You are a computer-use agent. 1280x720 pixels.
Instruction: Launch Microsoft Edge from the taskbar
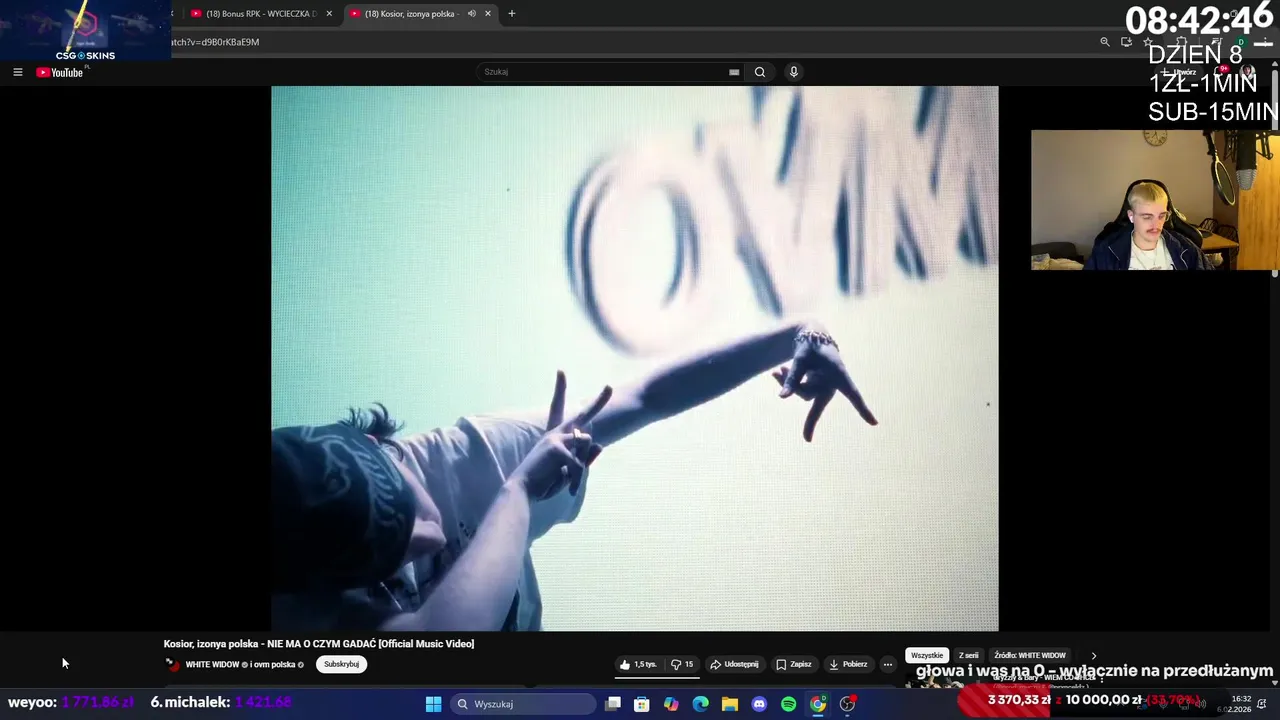click(701, 704)
